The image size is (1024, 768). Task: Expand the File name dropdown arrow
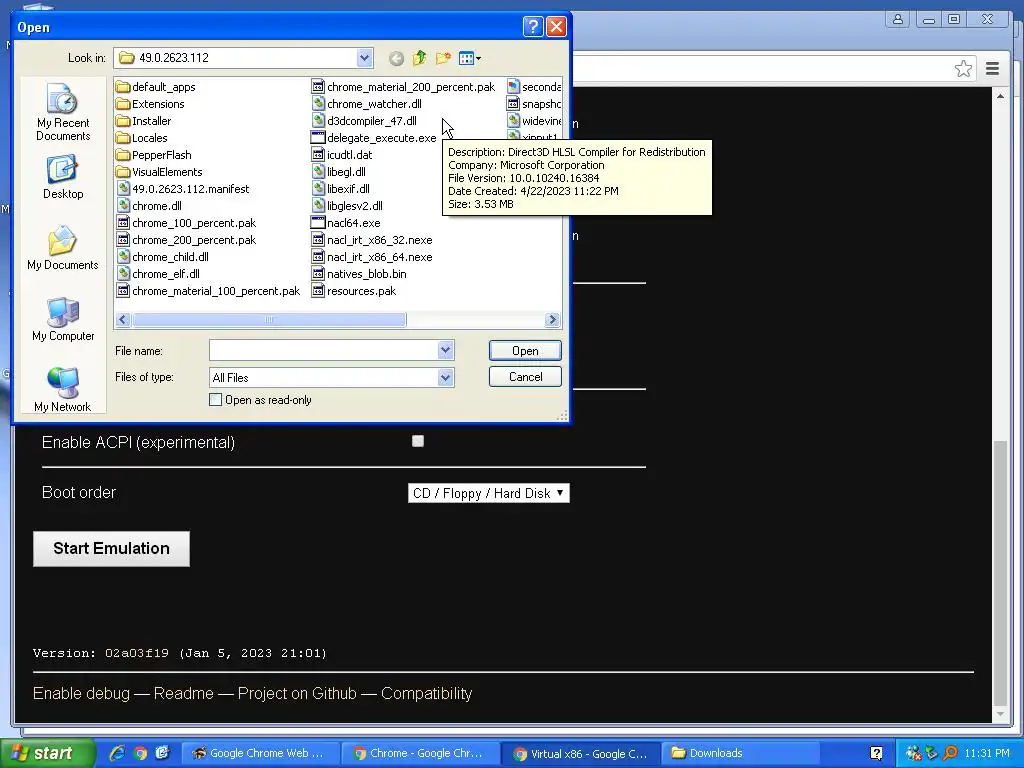pyautogui.click(x=445, y=351)
